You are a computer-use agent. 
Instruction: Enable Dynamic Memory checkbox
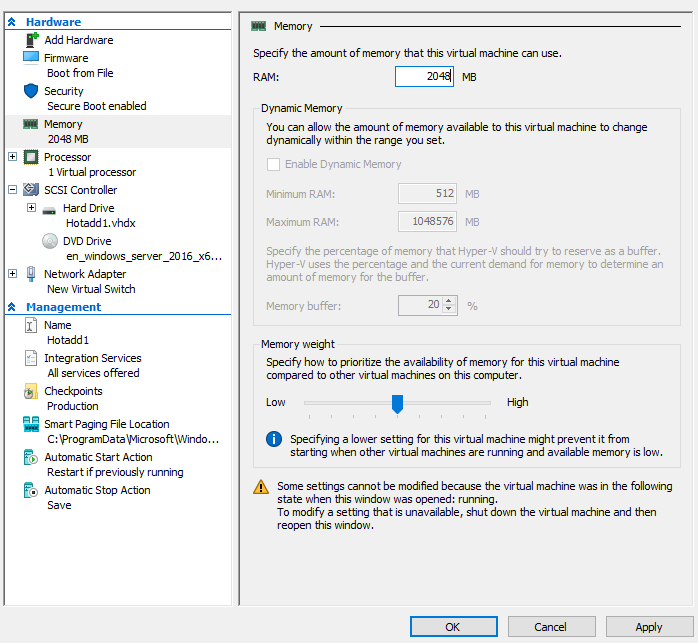pyautogui.click(x=273, y=164)
